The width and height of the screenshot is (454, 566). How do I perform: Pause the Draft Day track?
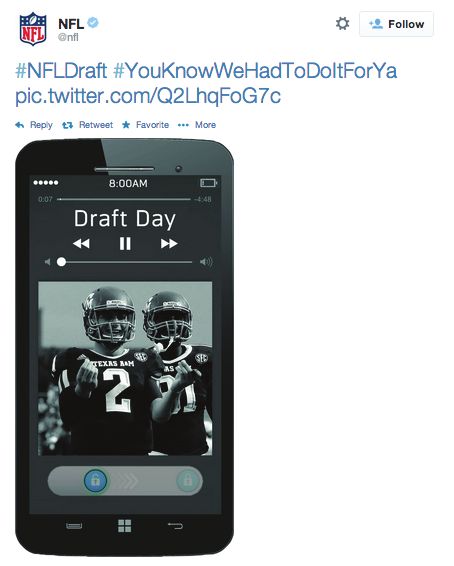[x=125, y=244]
